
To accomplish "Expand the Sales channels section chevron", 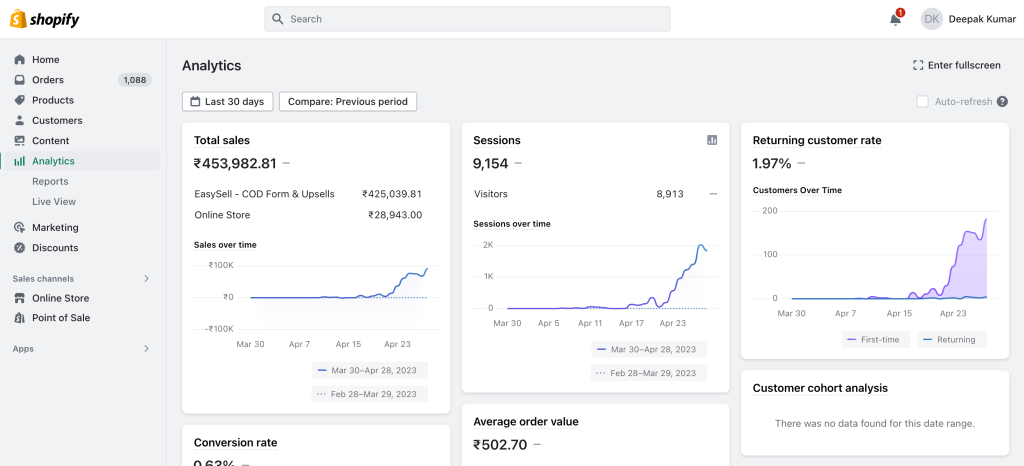I will pyautogui.click(x=147, y=279).
